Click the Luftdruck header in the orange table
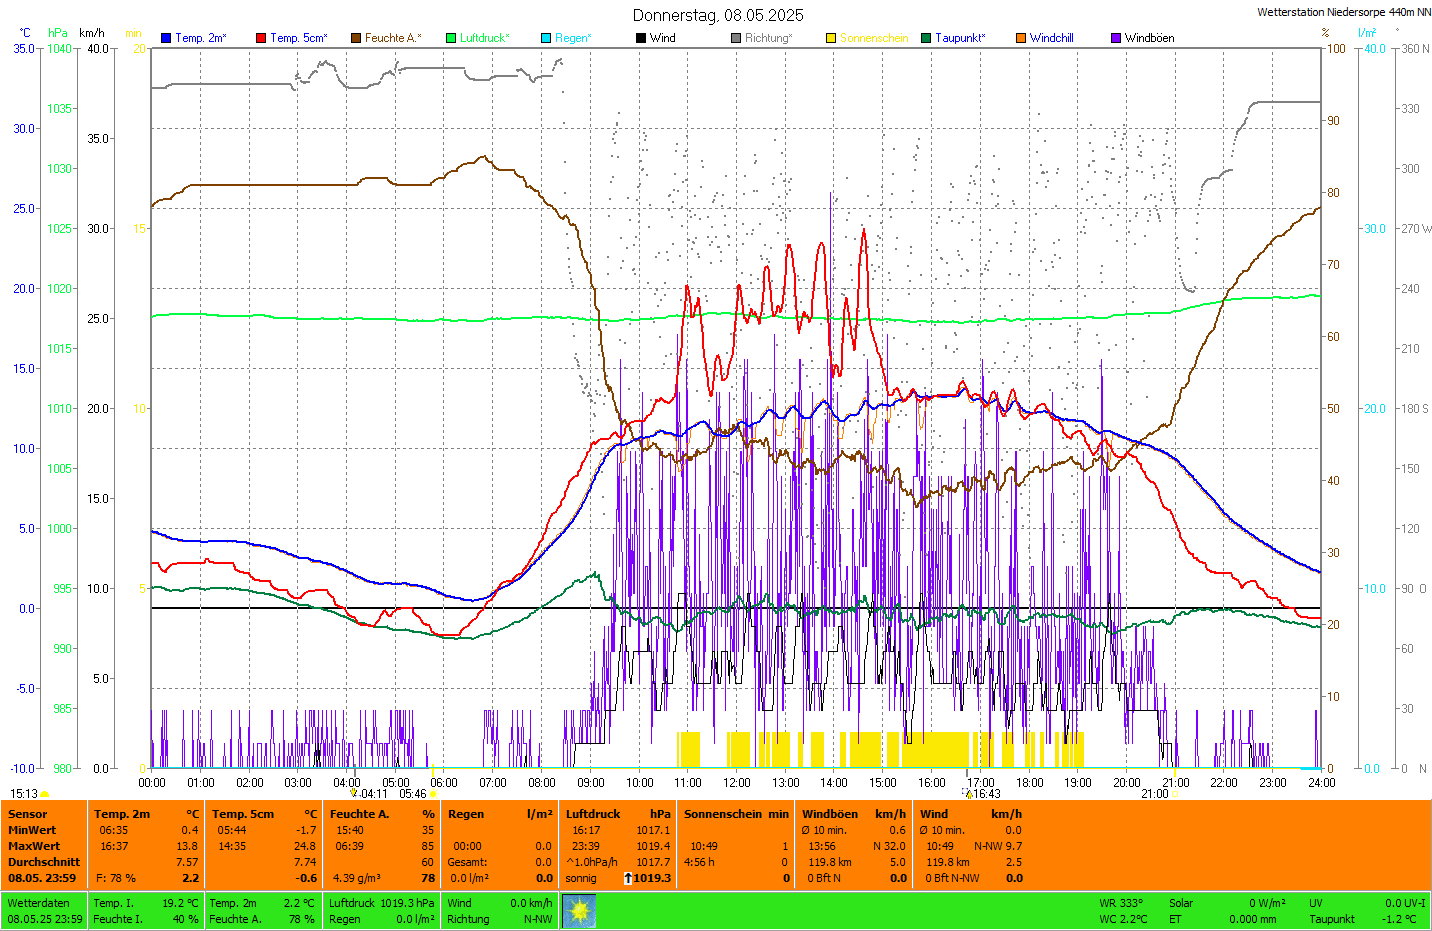Viewport: 1432px width, 931px height. [x=593, y=814]
